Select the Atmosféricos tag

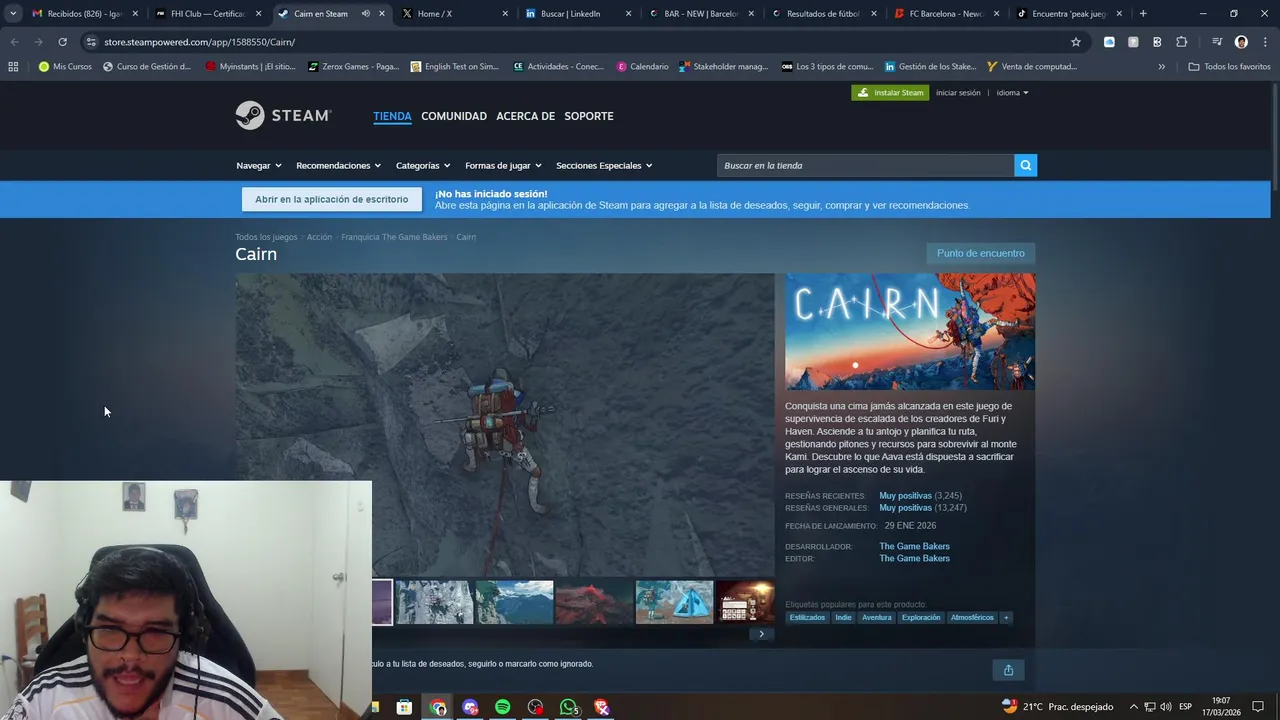[x=972, y=618]
